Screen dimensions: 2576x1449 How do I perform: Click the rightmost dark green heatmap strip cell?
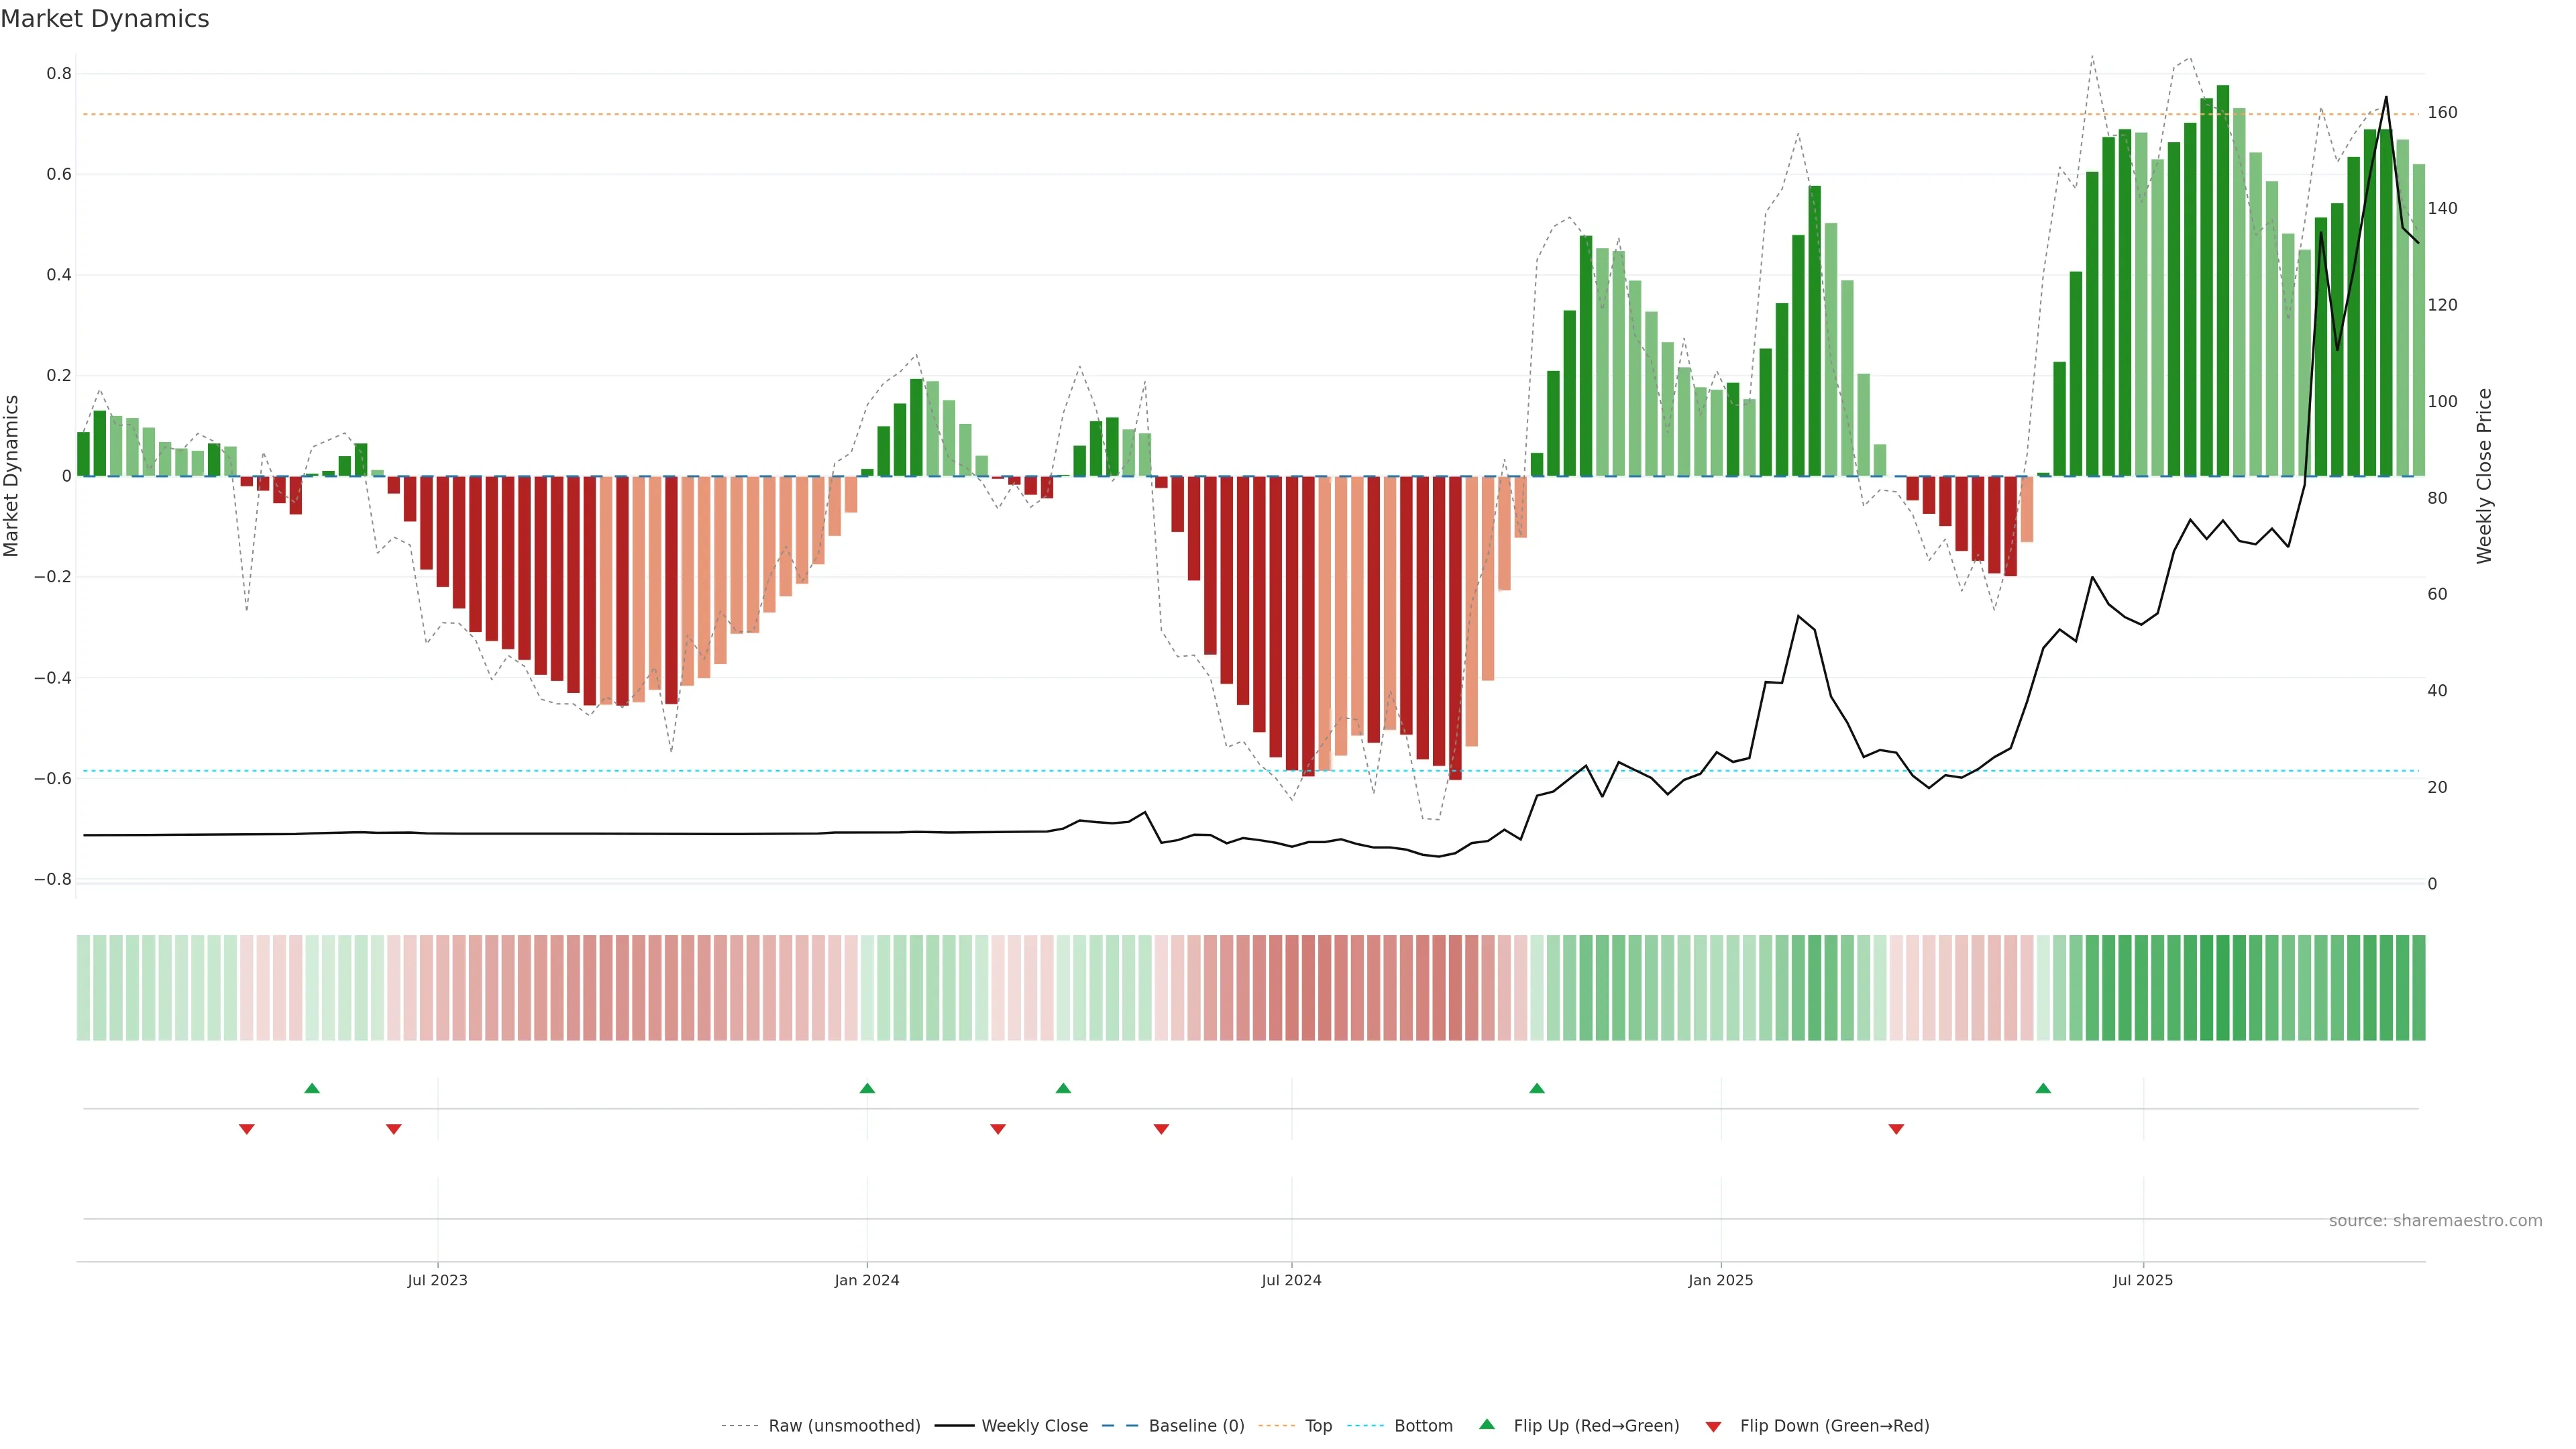(2418, 988)
